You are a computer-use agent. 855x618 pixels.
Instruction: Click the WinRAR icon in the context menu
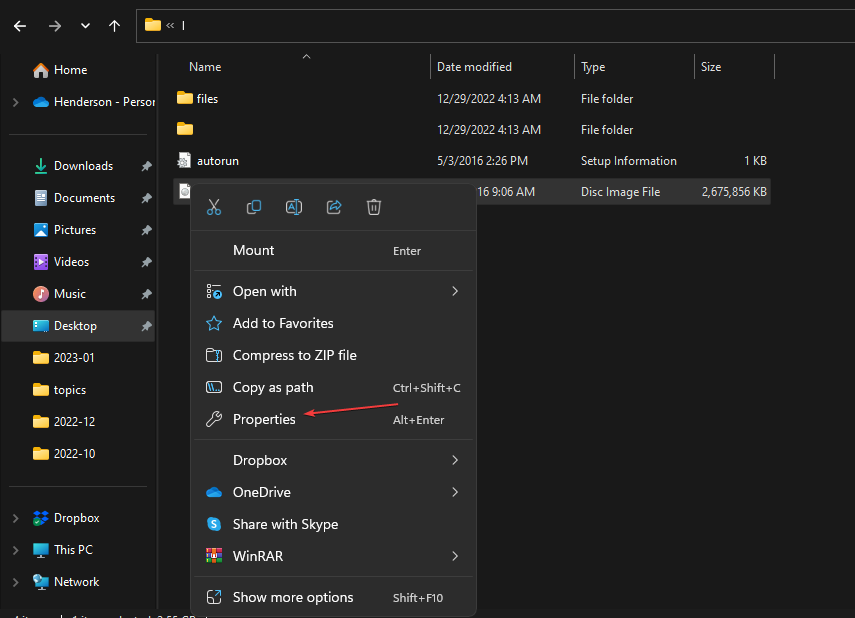tap(213, 555)
